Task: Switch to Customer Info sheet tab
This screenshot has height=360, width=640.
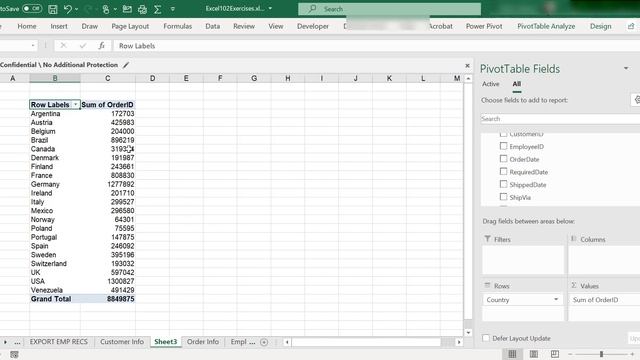Action: (x=122, y=342)
